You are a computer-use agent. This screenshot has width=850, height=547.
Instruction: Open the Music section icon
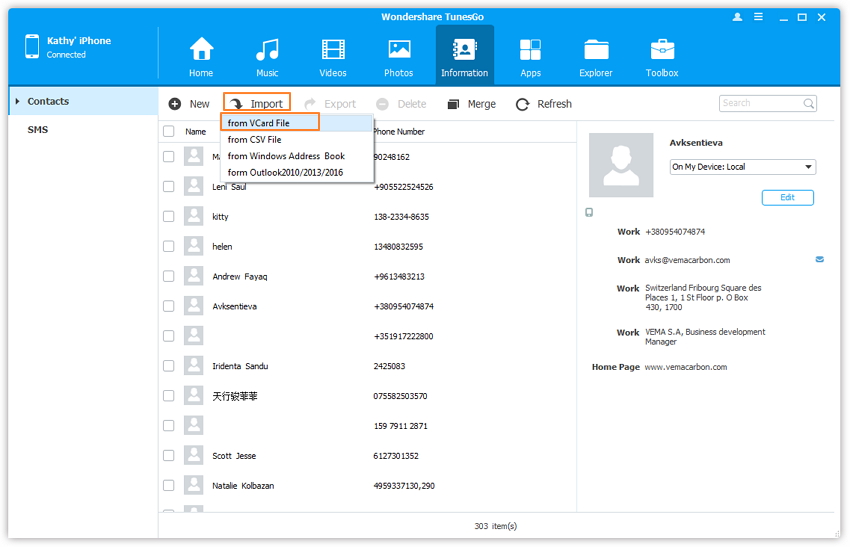pos(267,49)
